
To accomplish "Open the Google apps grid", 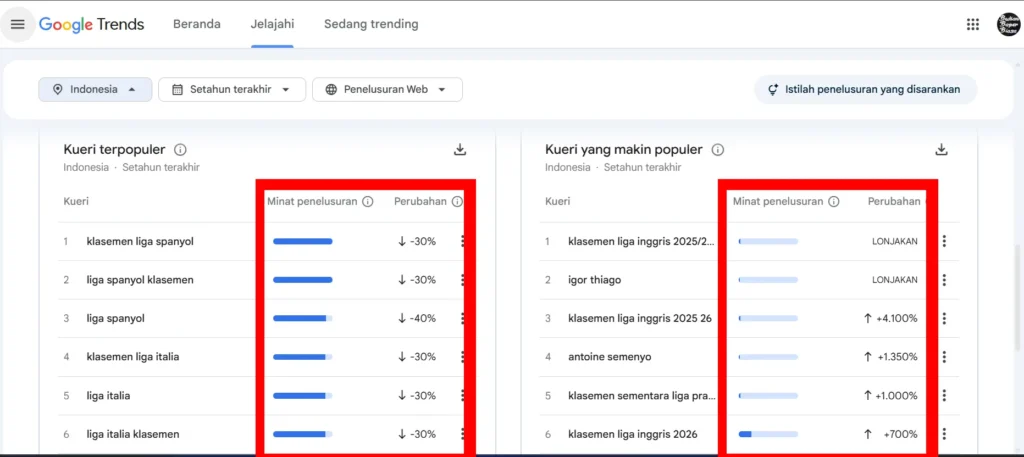I will [972, 24].
